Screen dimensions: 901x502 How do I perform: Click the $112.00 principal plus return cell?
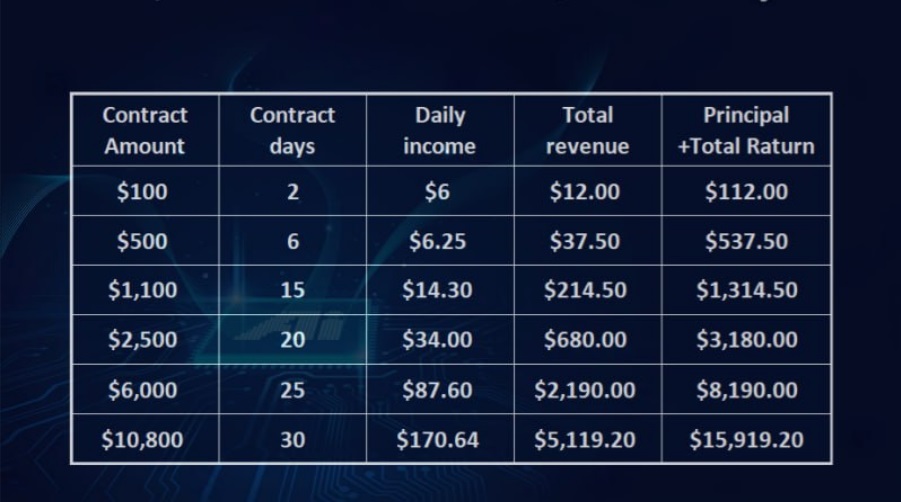(746, 191)
